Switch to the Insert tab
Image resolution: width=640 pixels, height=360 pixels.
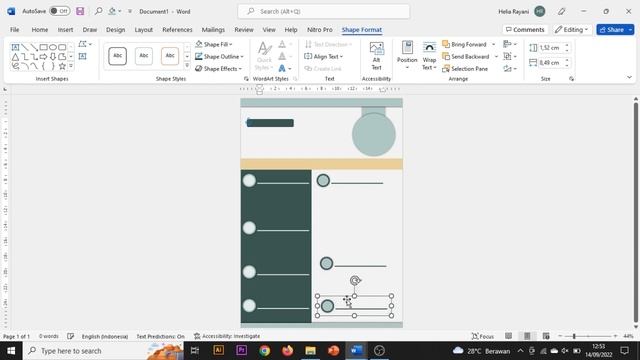click(65, 29)
